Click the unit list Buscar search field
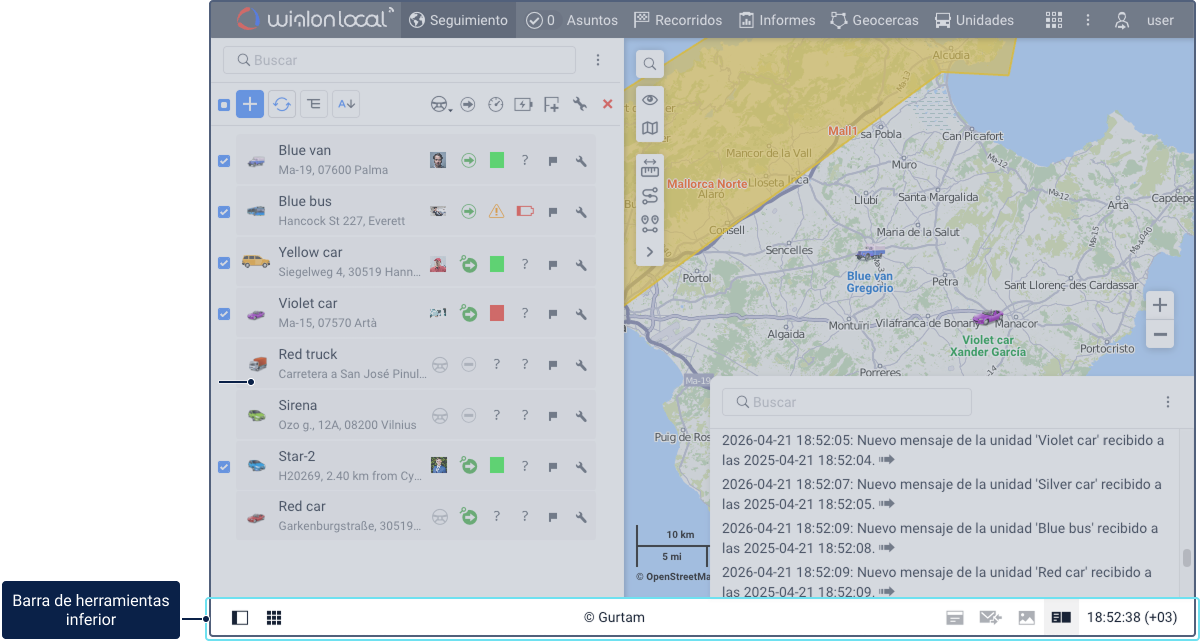1200x641 pixels. coord(400,60)
